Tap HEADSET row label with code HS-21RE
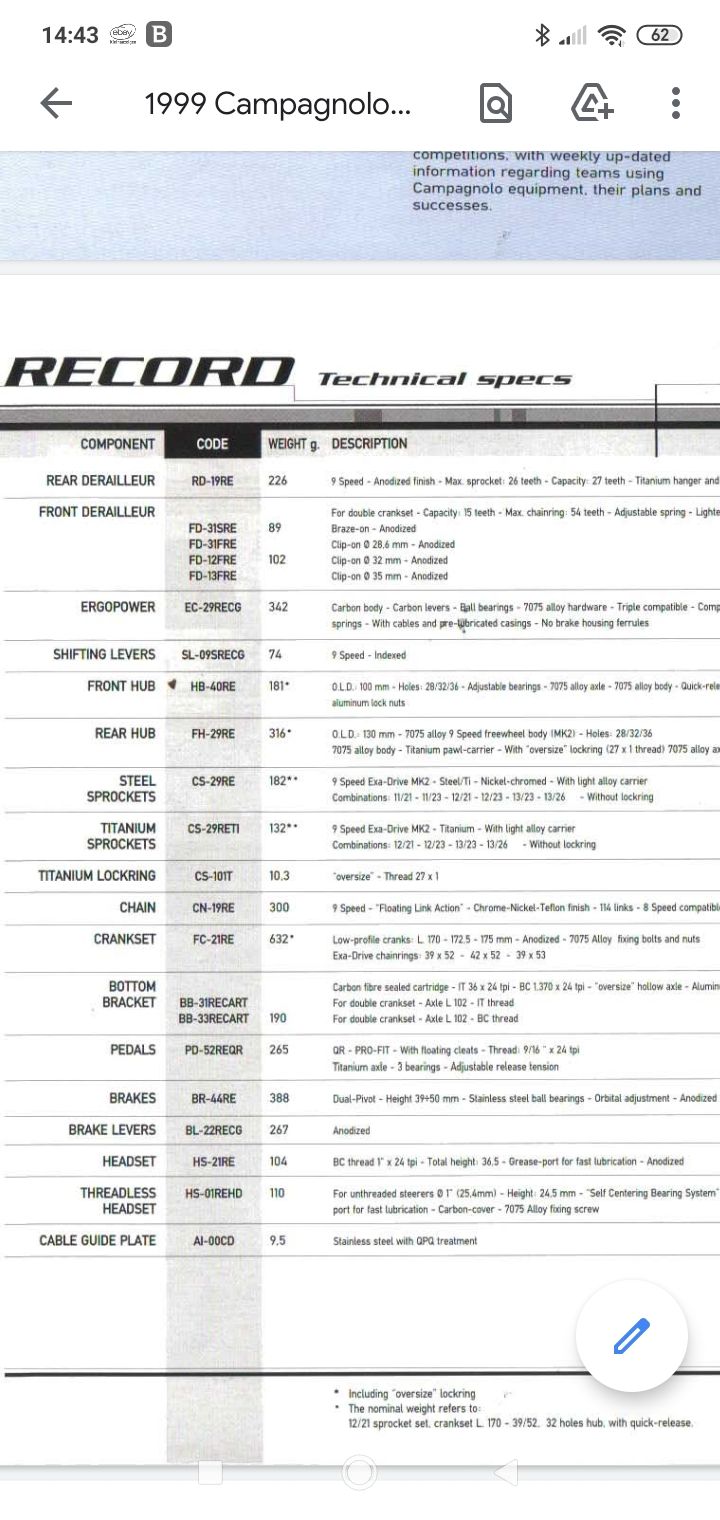Viewport: 720px width, 1520px height. point(129,1162)
